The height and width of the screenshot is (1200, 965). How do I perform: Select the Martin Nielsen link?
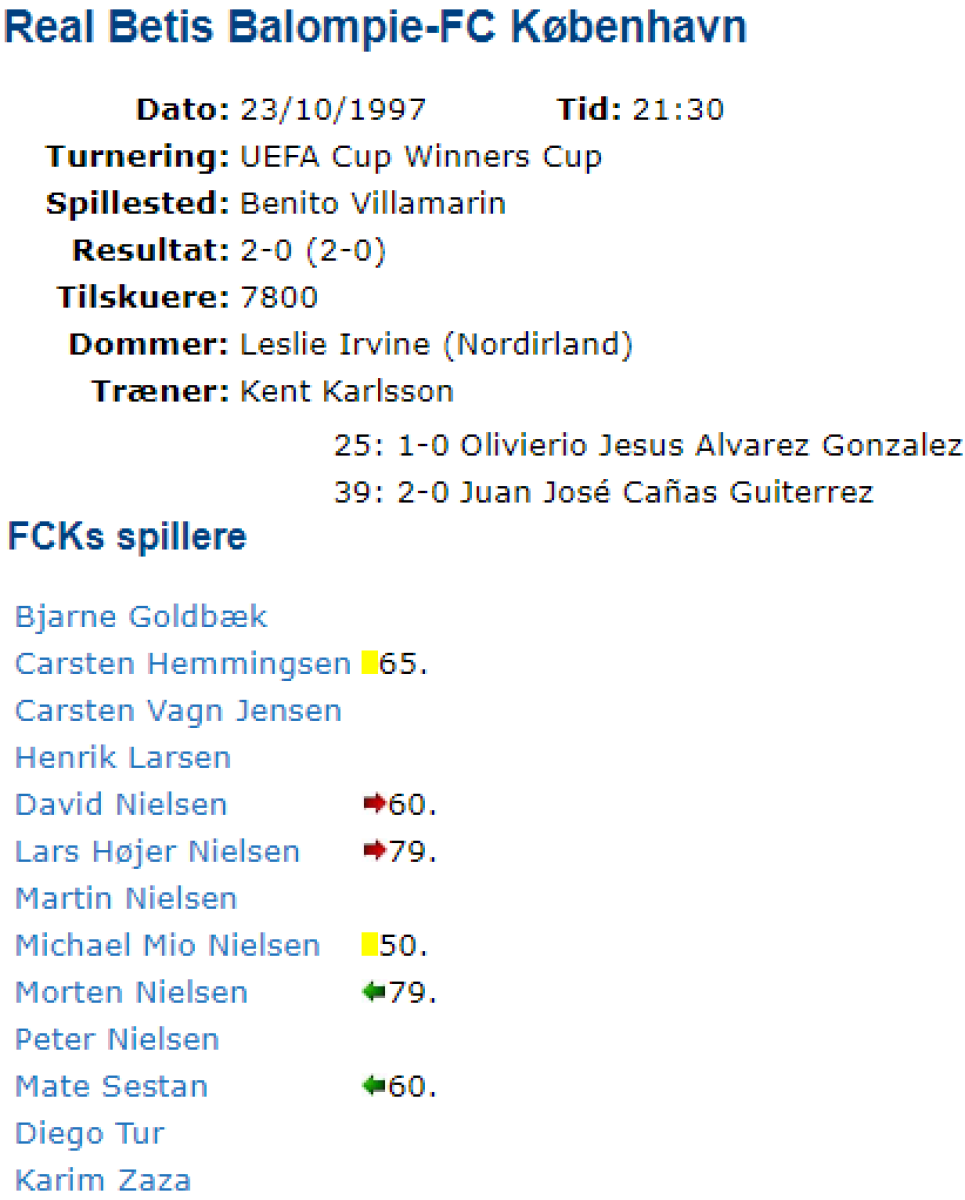tap(126, 899)
